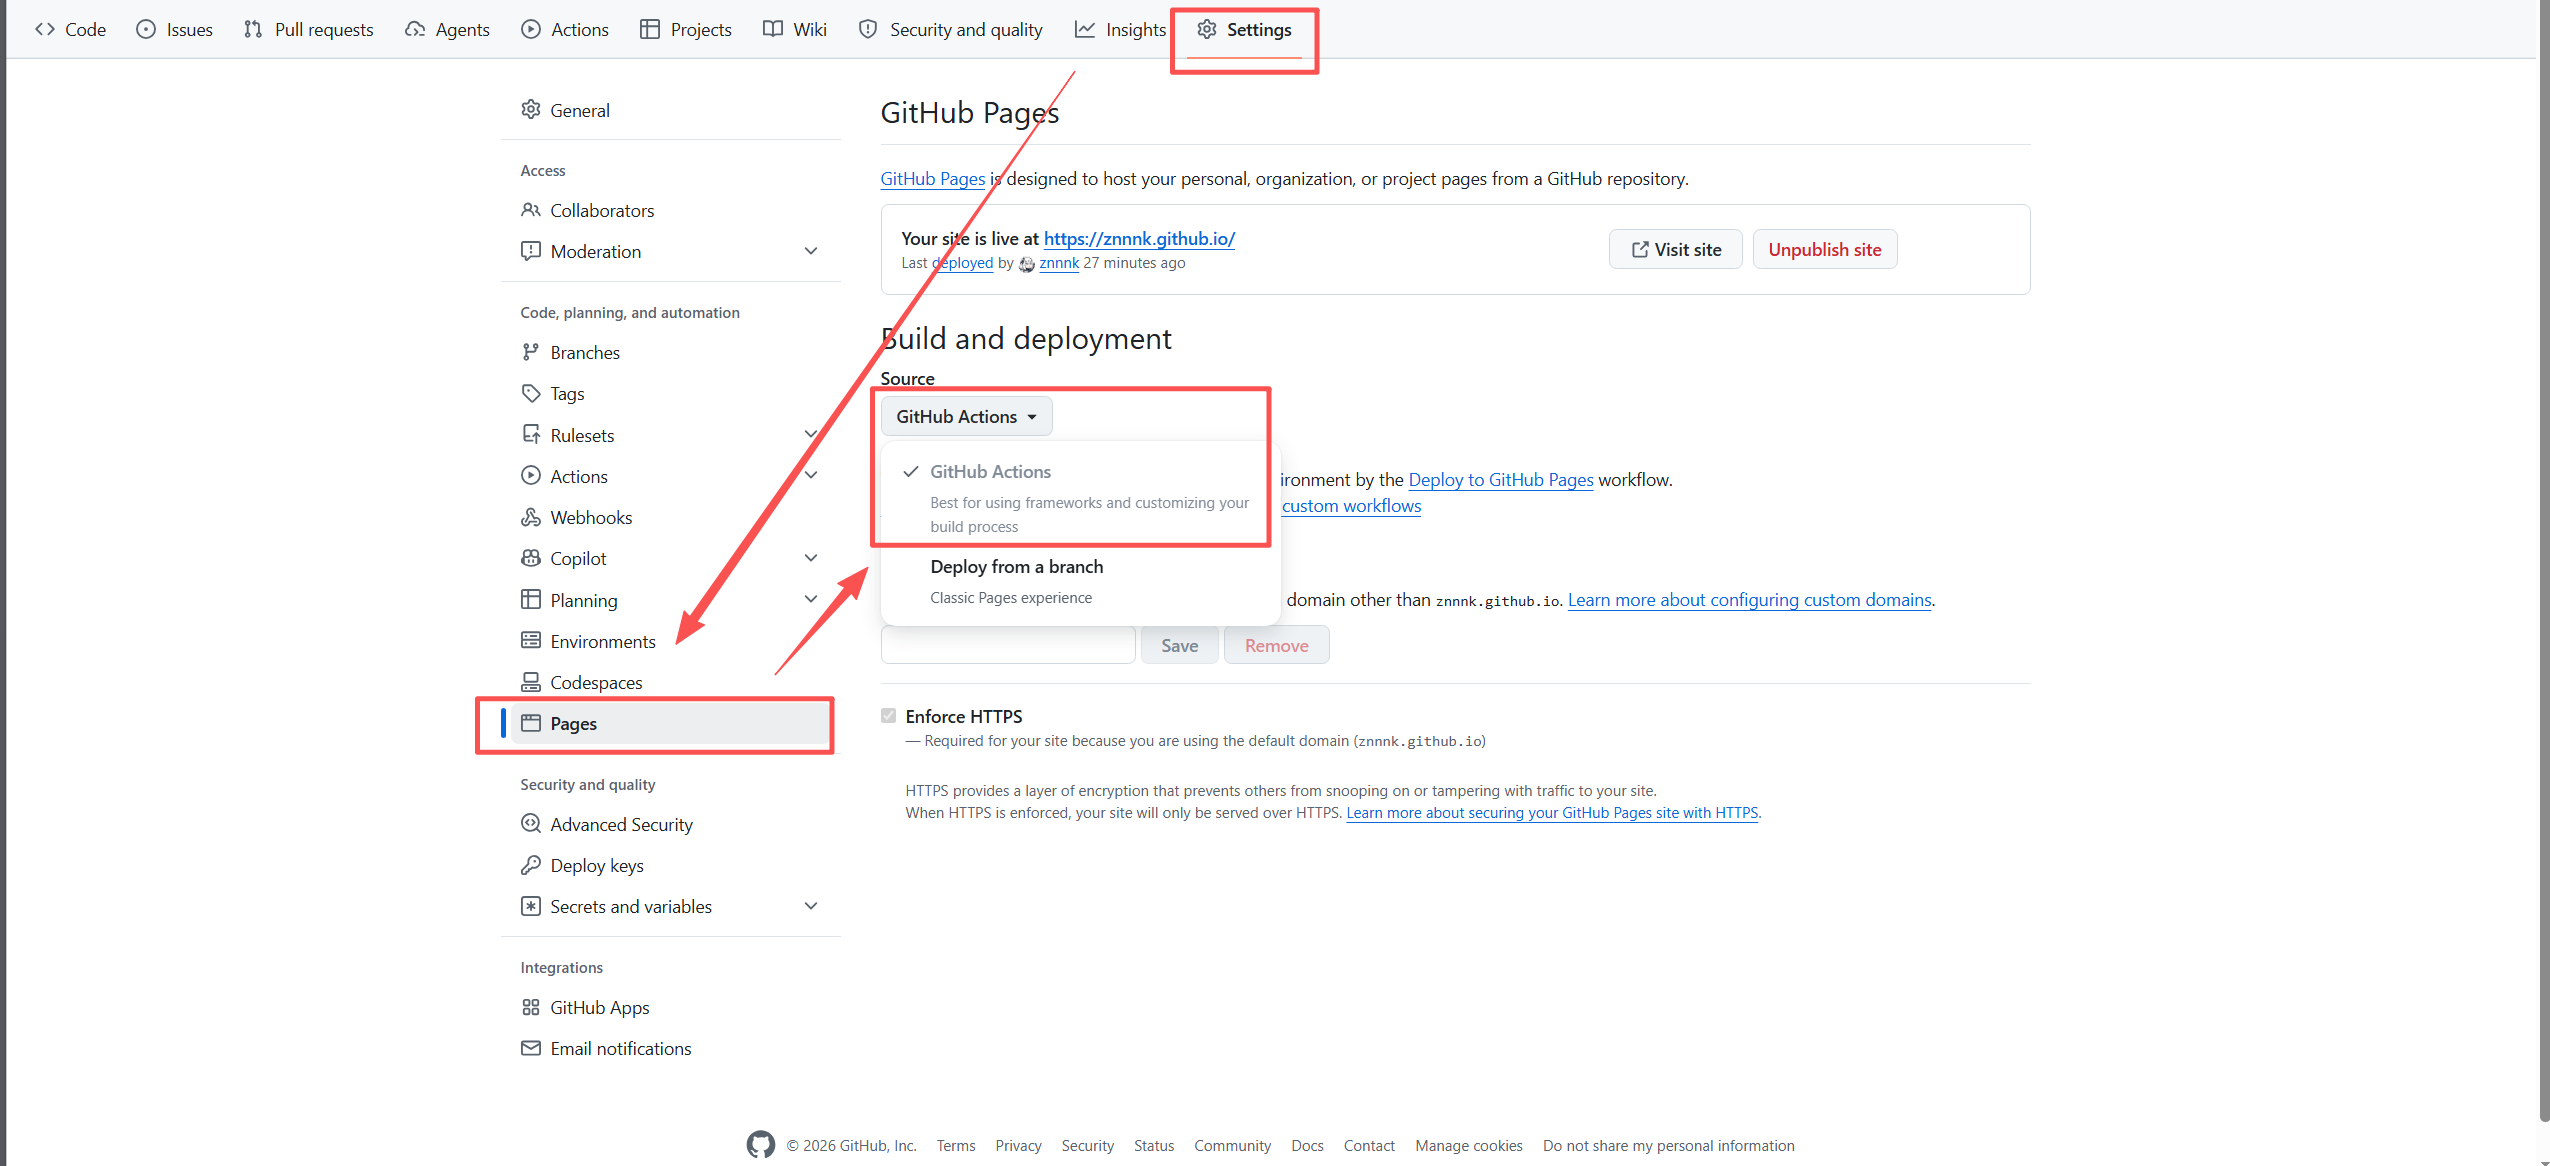Click the Moderation report icon
This screenshot has width=2550, height=1166.
tap(531, 251)
